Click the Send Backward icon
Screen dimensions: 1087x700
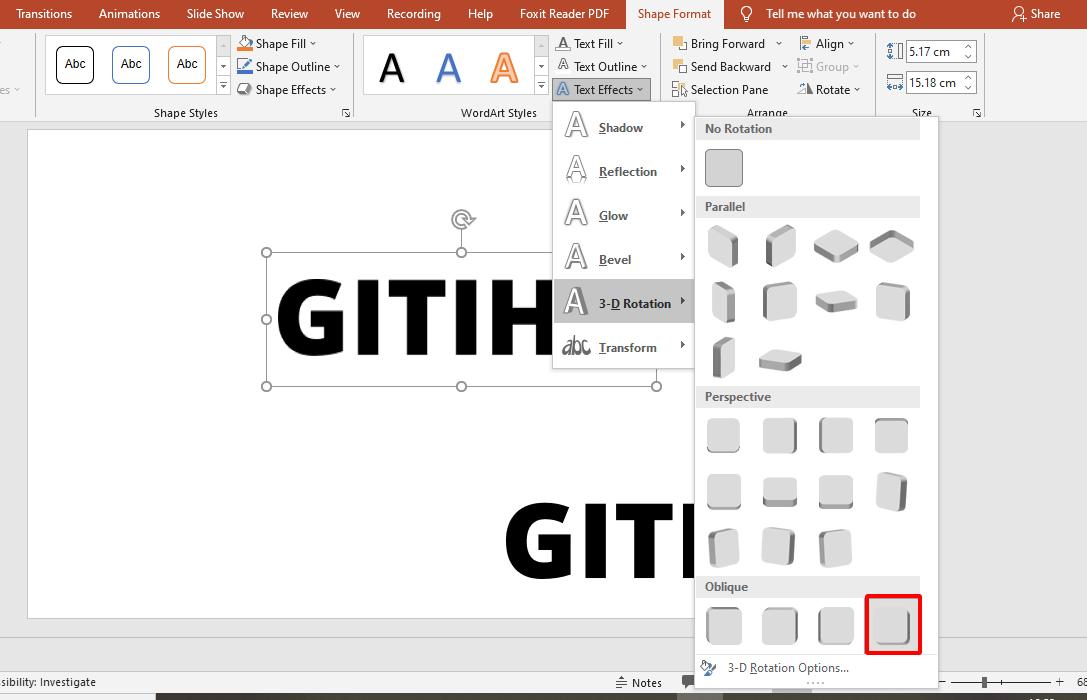[x=679, y=66]
